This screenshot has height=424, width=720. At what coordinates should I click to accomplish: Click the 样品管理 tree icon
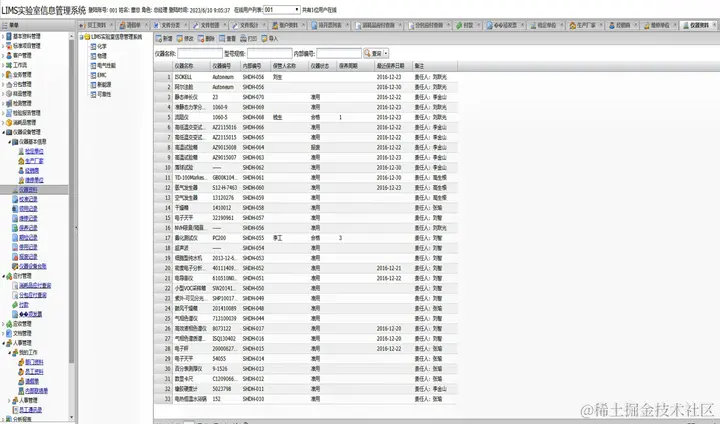click(9, 94)
